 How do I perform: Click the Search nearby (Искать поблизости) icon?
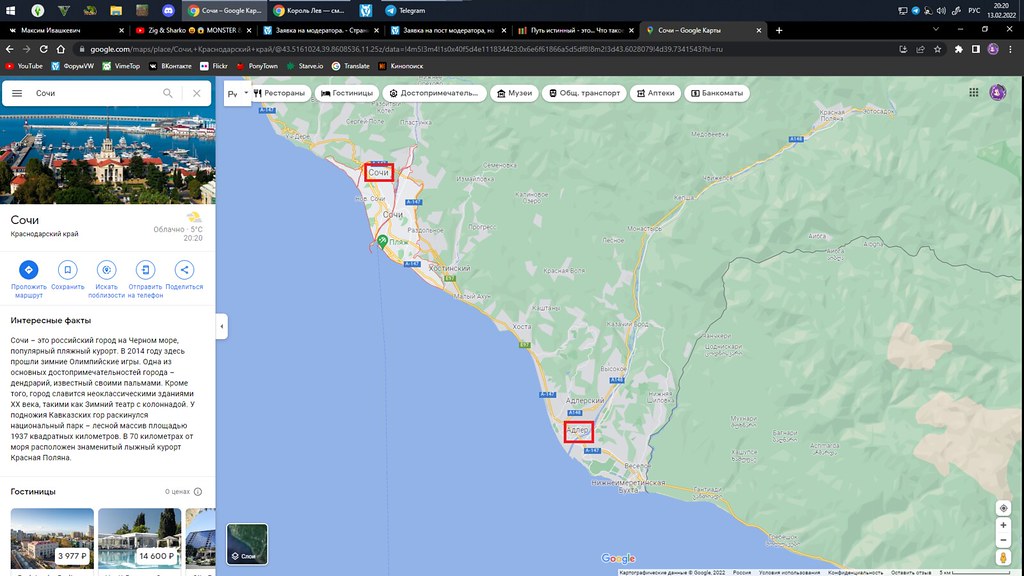point(106,270)
